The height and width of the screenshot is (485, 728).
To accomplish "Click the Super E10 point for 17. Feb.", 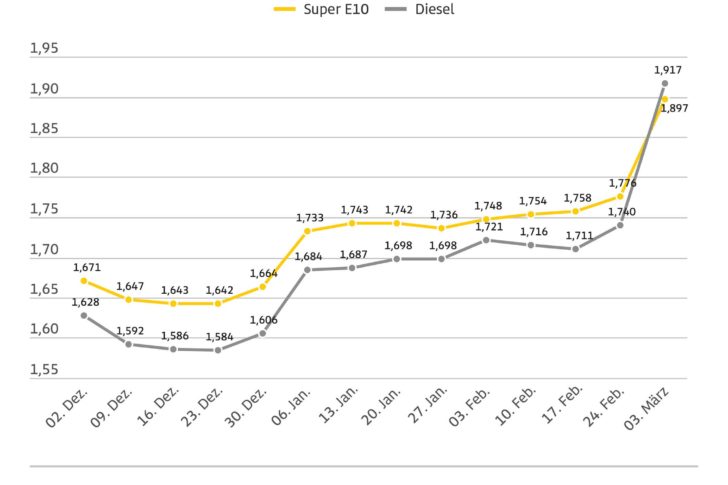I will click(575, 211).
